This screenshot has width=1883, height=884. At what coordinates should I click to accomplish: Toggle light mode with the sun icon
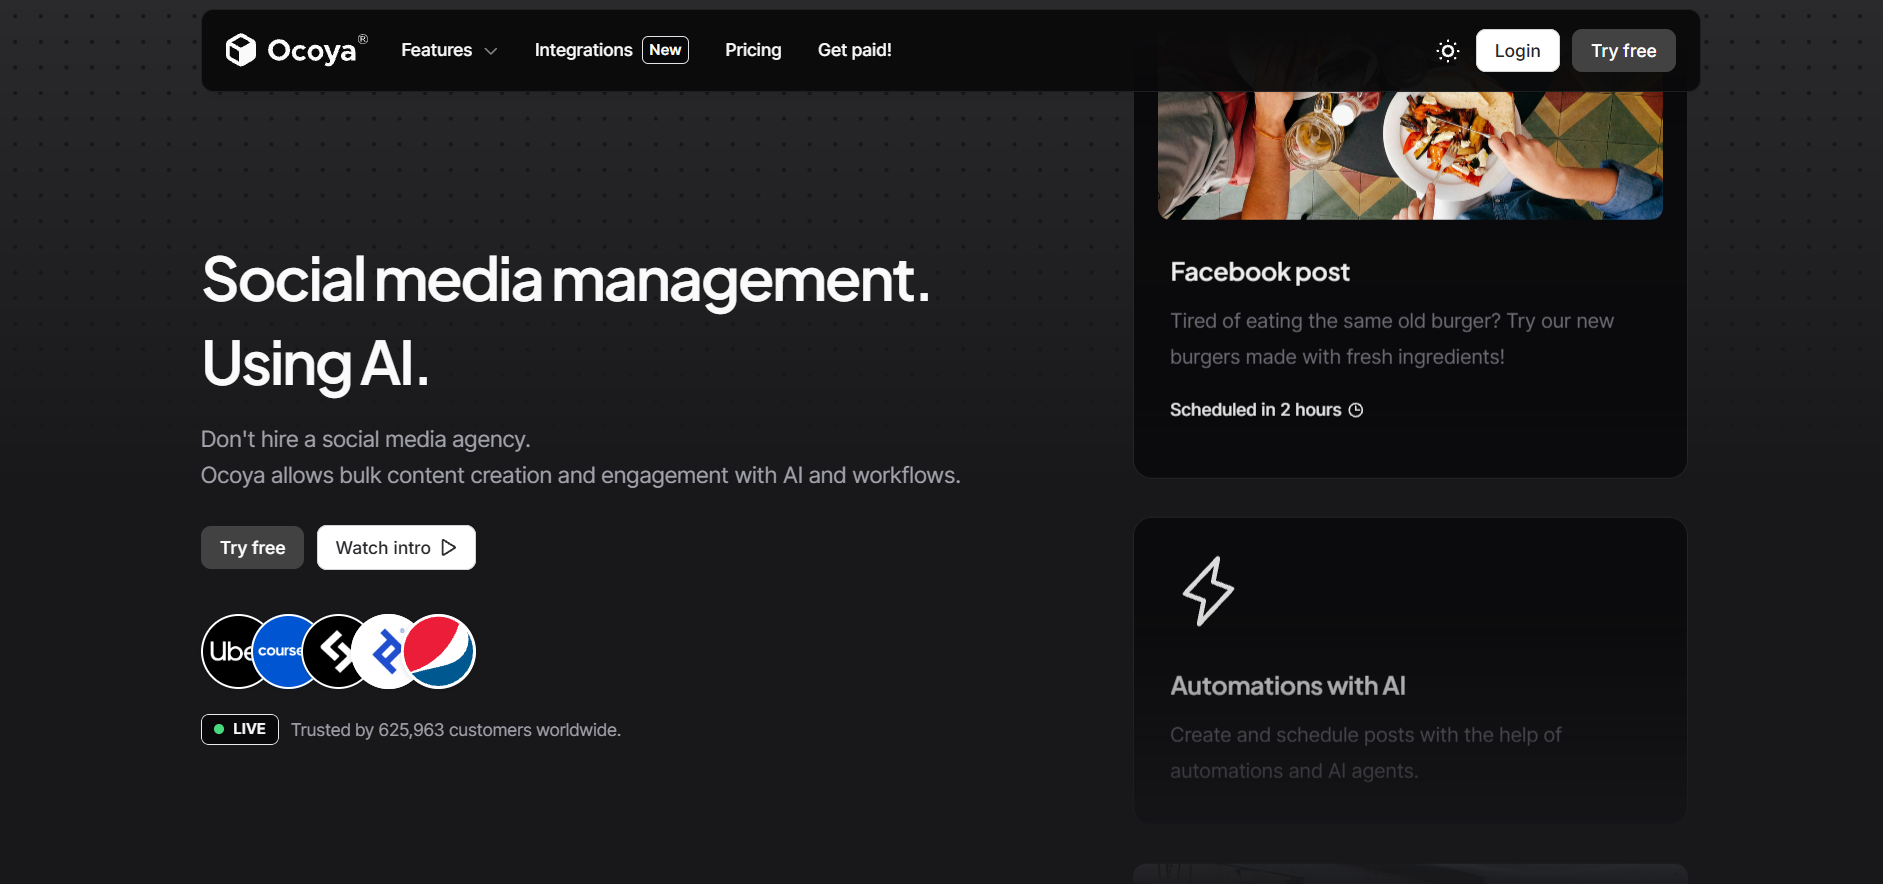point(1447,51)
